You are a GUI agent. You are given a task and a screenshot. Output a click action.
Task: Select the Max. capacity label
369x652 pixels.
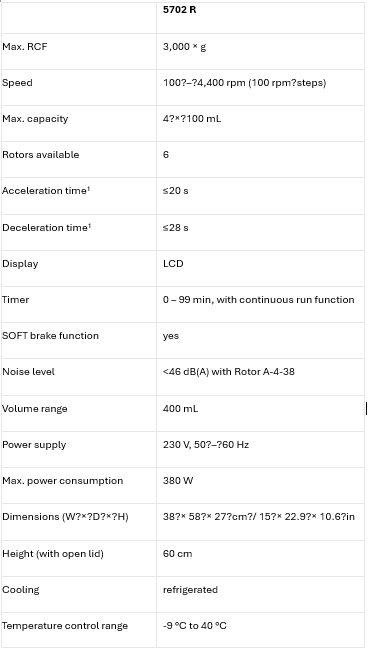tap(35, 119)
